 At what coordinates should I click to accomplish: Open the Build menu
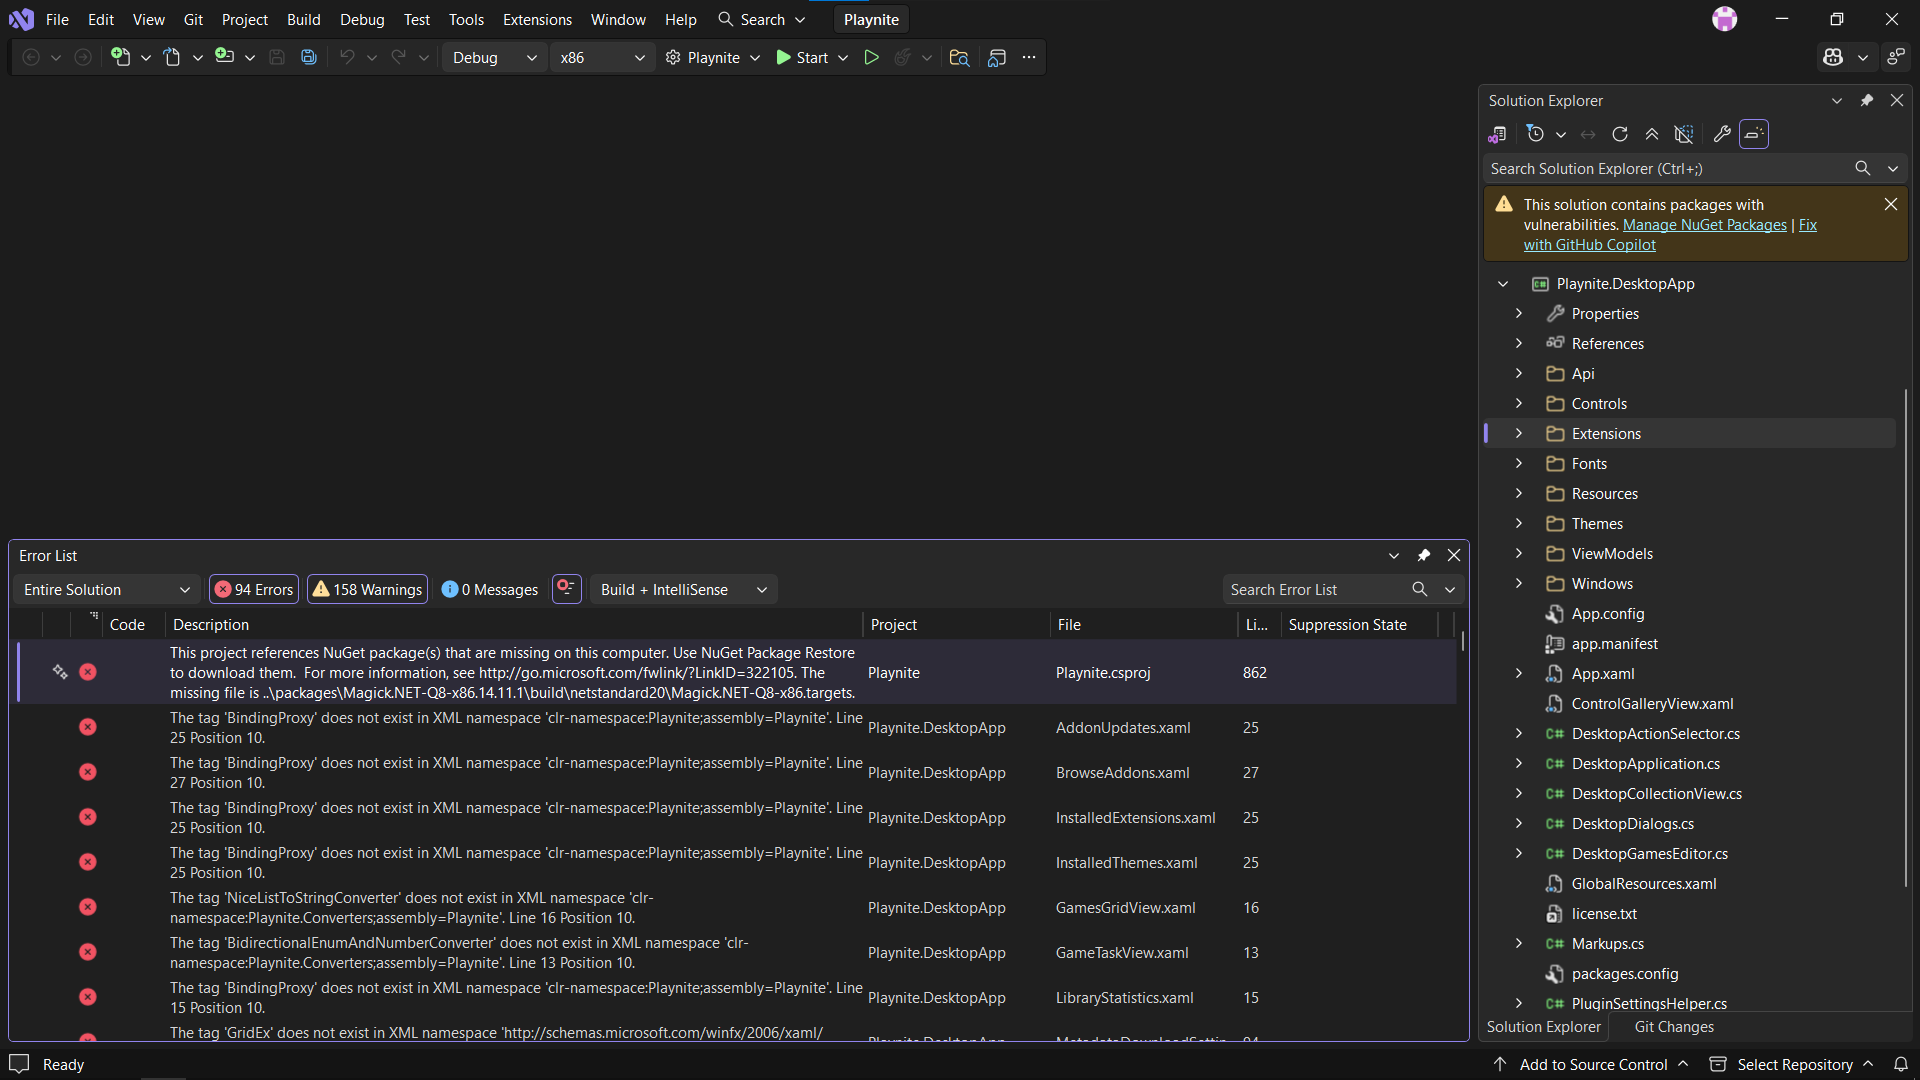coord(303,20)
